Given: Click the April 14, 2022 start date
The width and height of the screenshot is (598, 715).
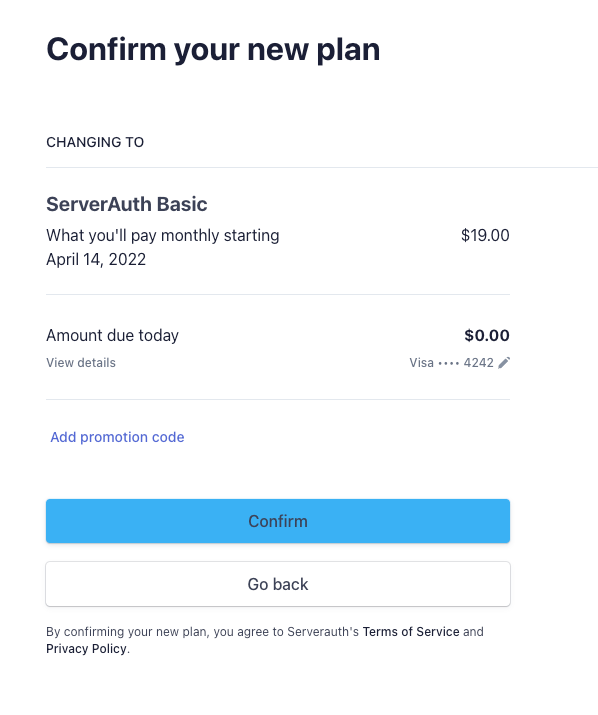Looking at the screenshot, I should (x=96, y=259).
